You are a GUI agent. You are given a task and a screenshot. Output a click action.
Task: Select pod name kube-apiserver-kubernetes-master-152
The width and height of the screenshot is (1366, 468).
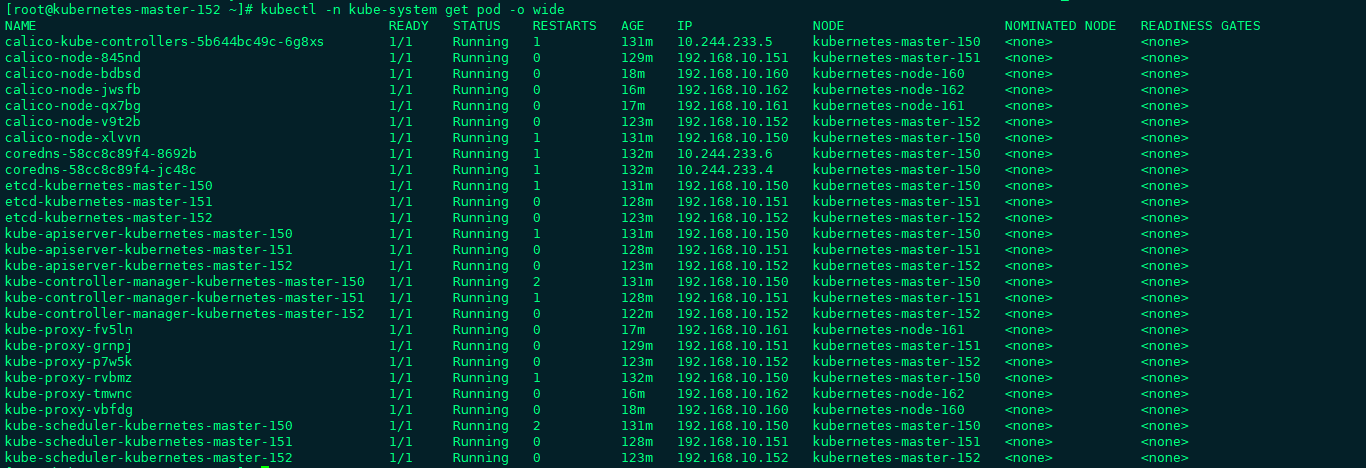(149, 266)
